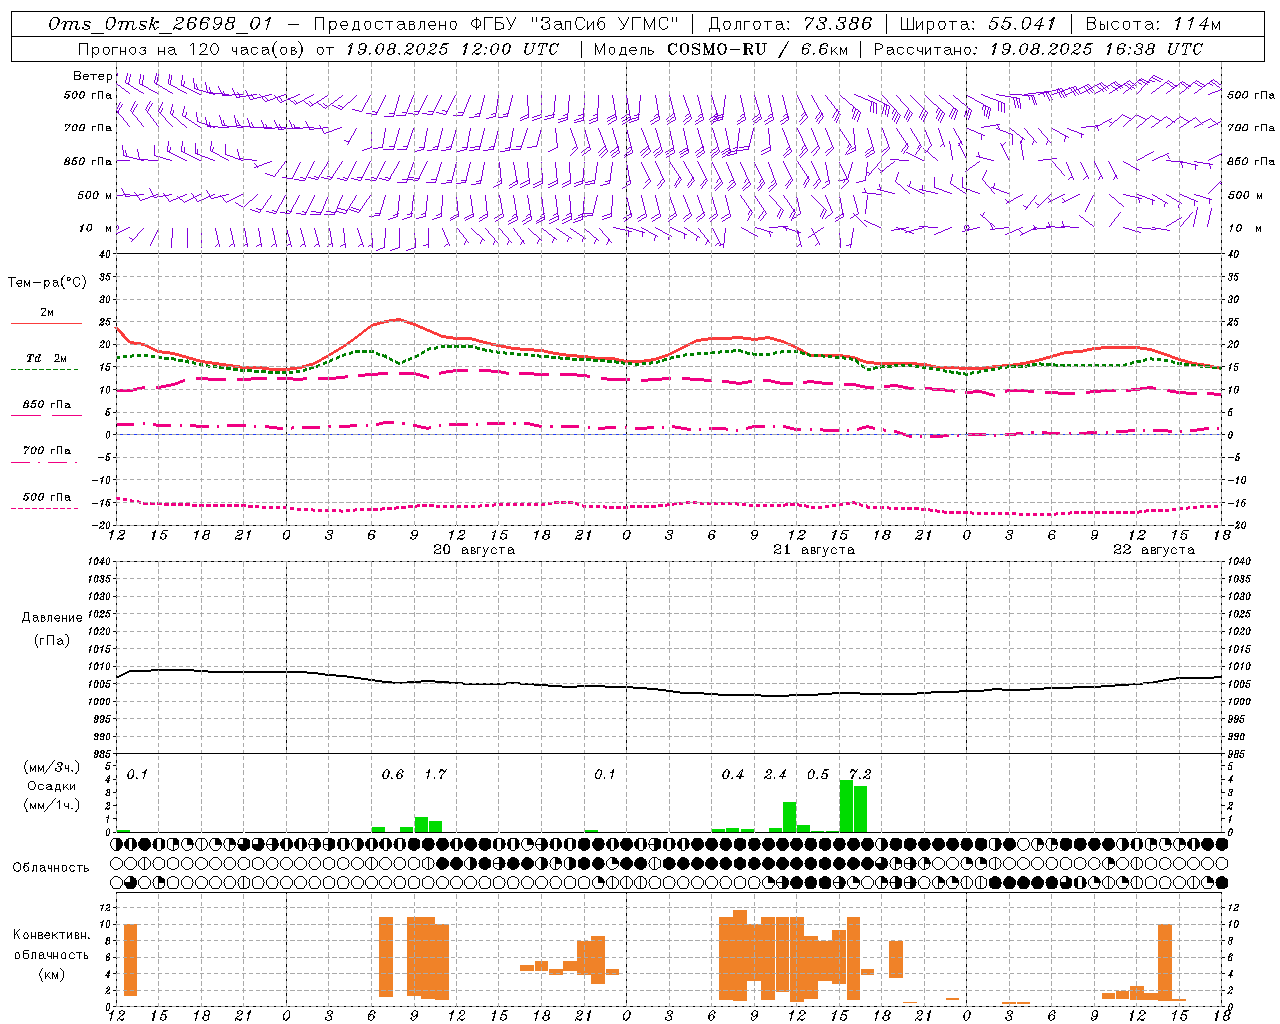Click the Облачность row label

click(x=51, y=868)
